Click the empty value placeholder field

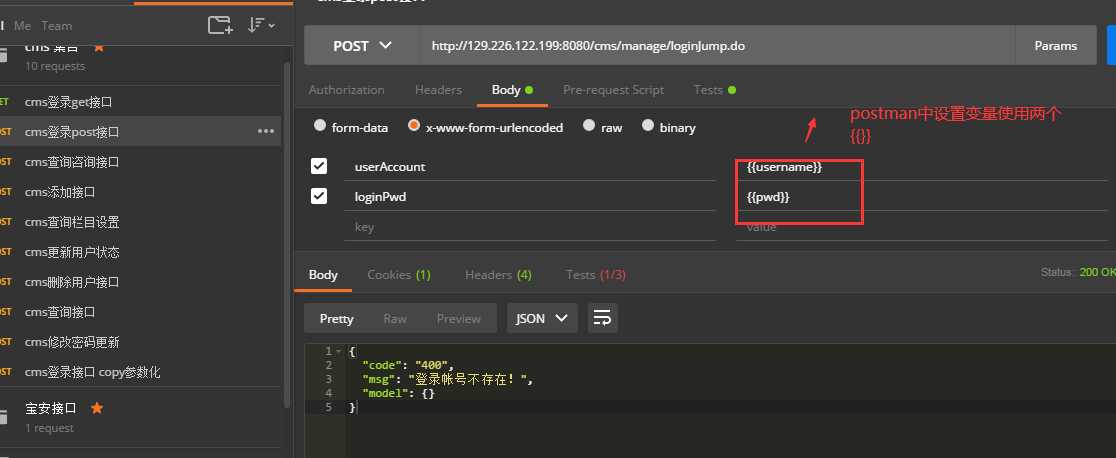tap(922, 227)
